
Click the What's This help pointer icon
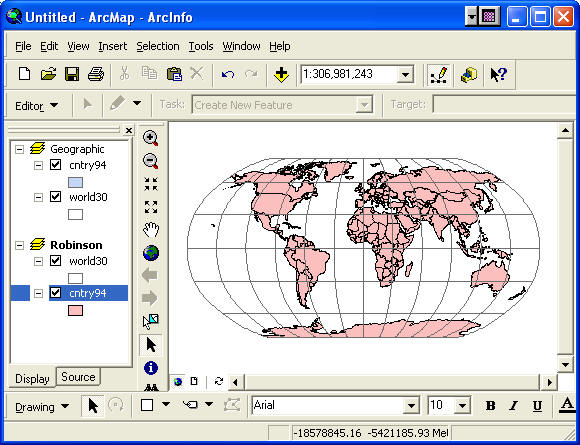click(x=498, y=74)
